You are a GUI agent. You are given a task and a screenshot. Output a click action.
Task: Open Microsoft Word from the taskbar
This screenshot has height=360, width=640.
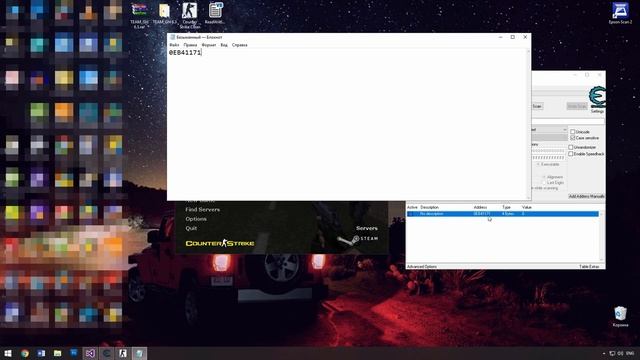[x=41, y=353]
